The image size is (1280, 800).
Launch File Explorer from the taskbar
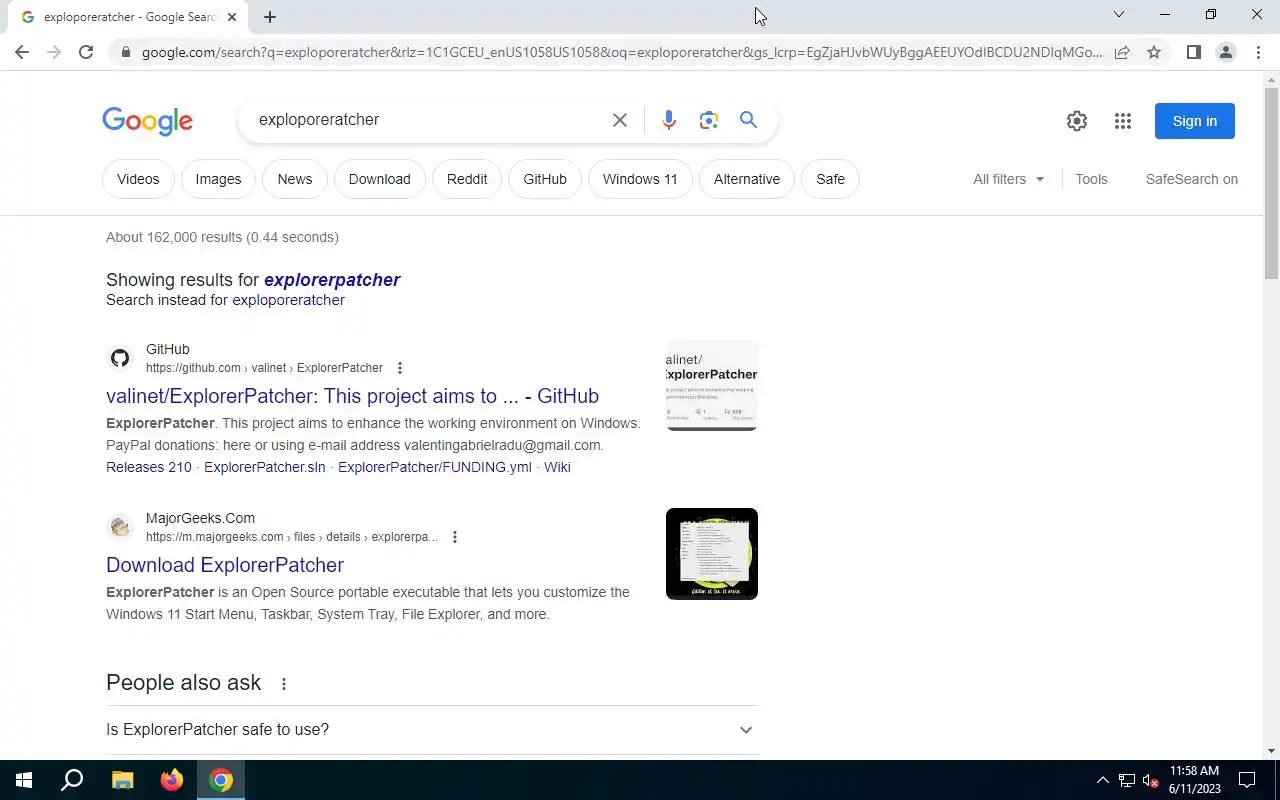122,780
